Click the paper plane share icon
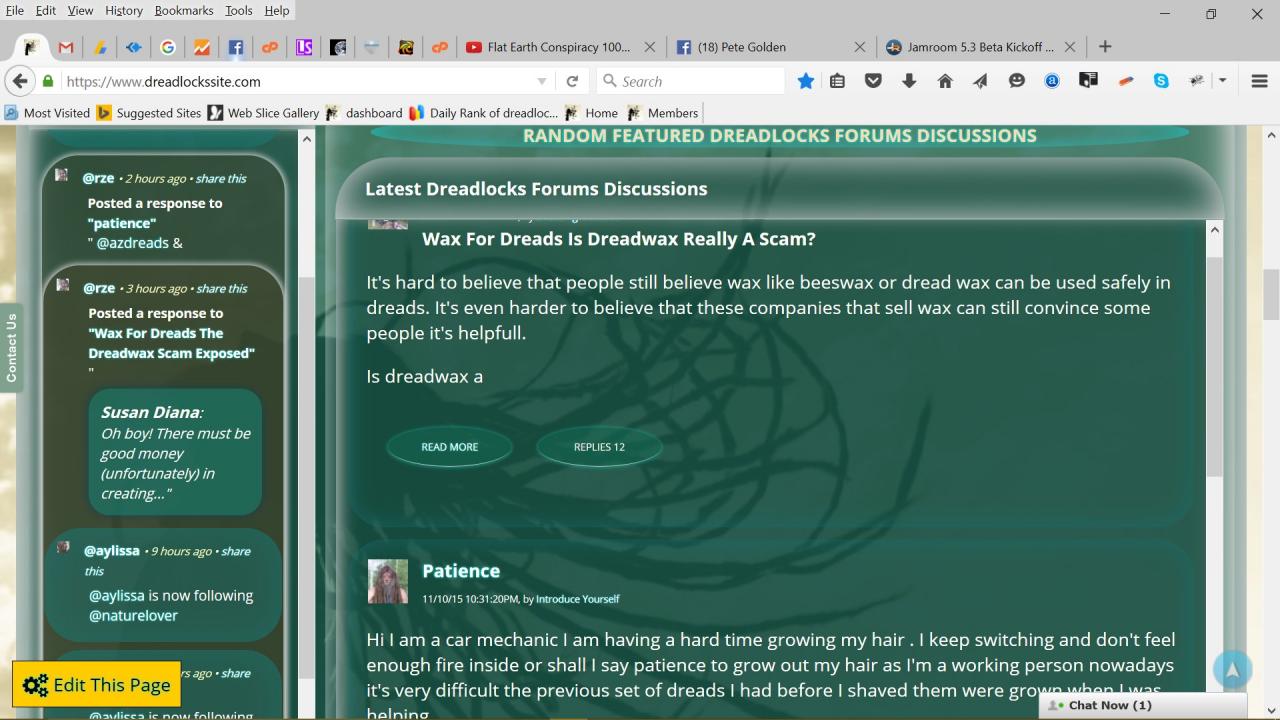 point(981,81)
